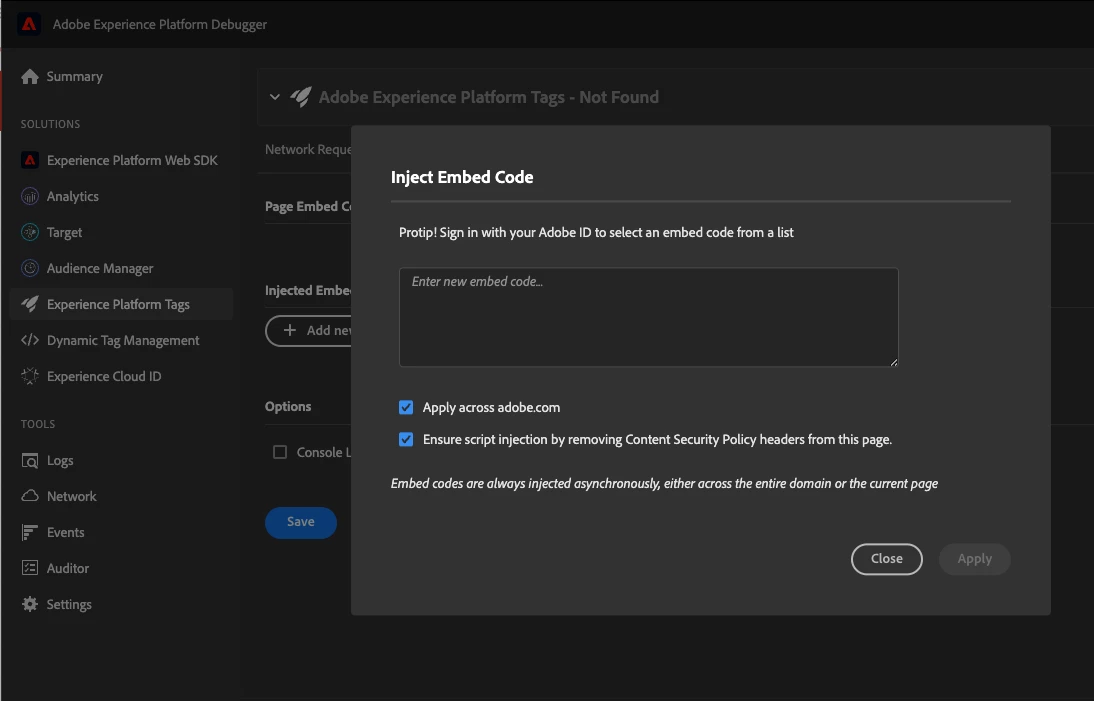The image size is (1094, 701).
Task: Click the plus icon on Add new button
Action: pos(290,331)
